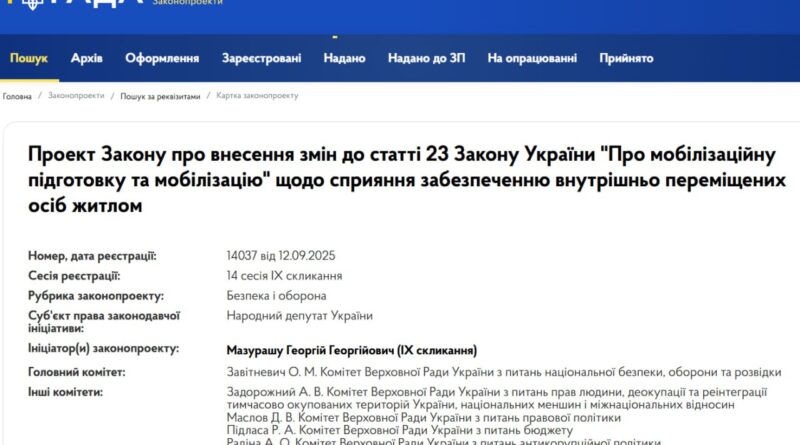Open initiator Мазурашу Георгій Георгійович link
Viewport: 800px width, 445px height.
click(x=352, y=351)
